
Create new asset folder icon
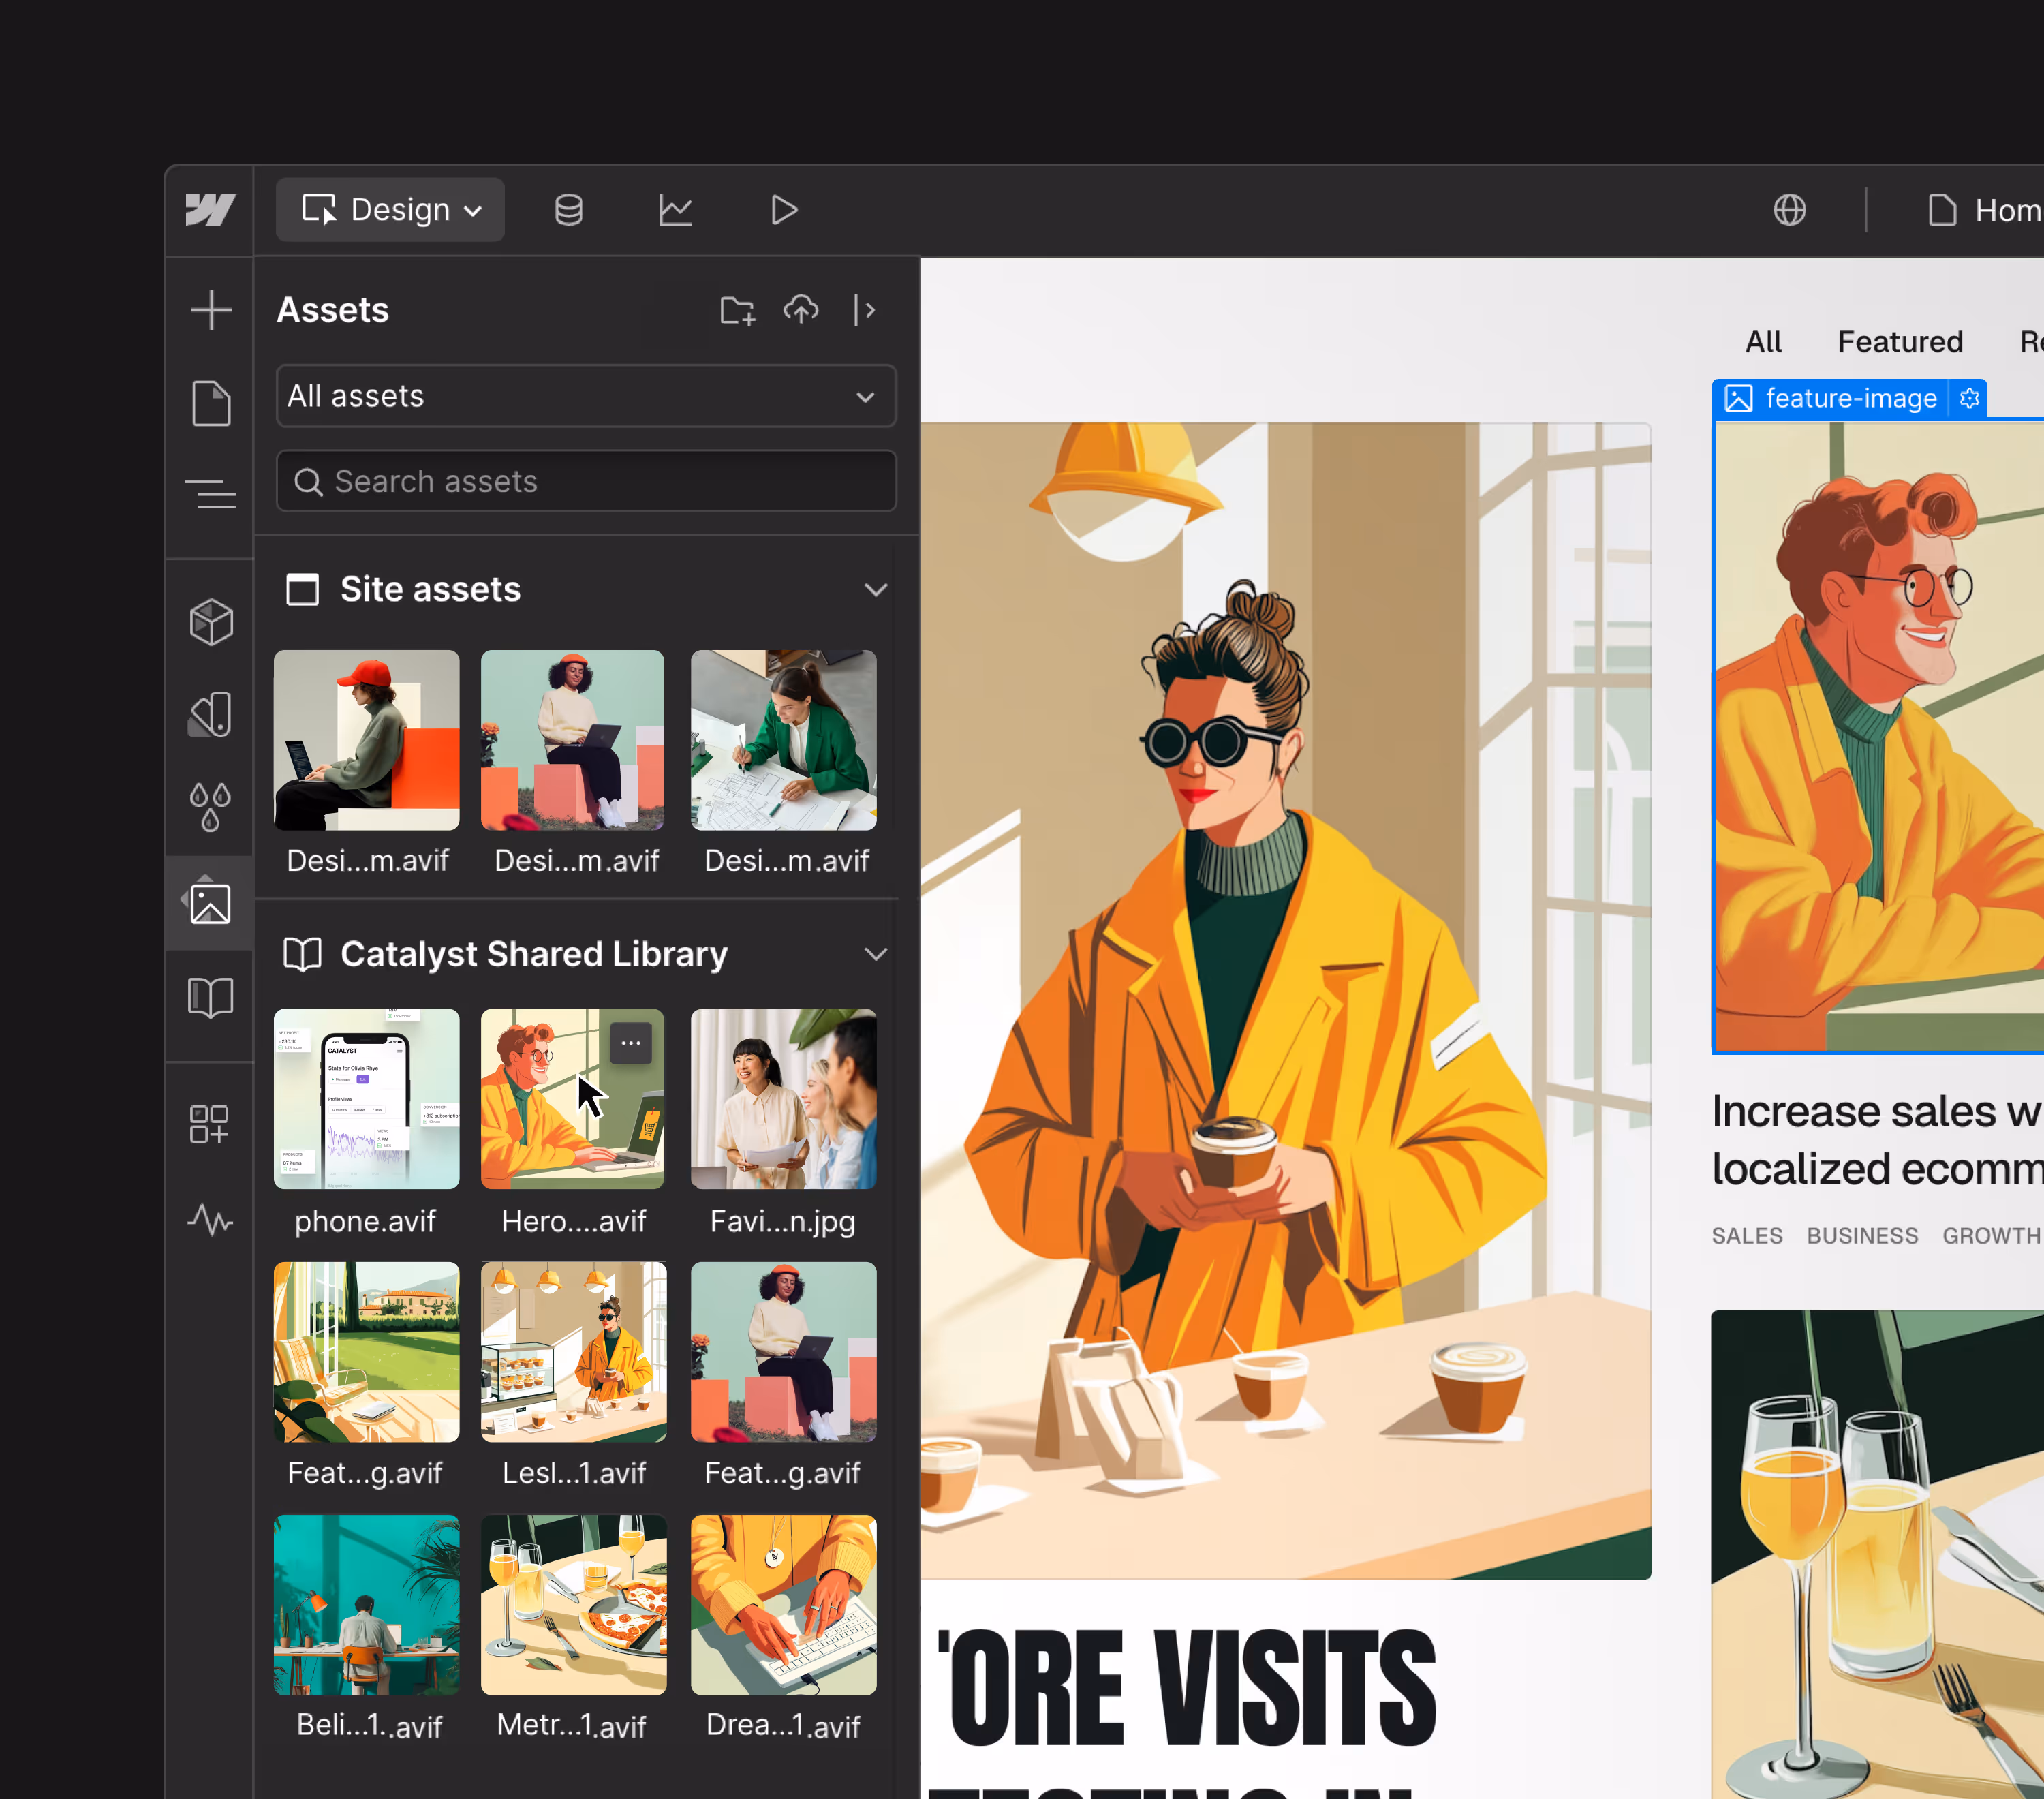pyautogui.click(x=738, y=310)
